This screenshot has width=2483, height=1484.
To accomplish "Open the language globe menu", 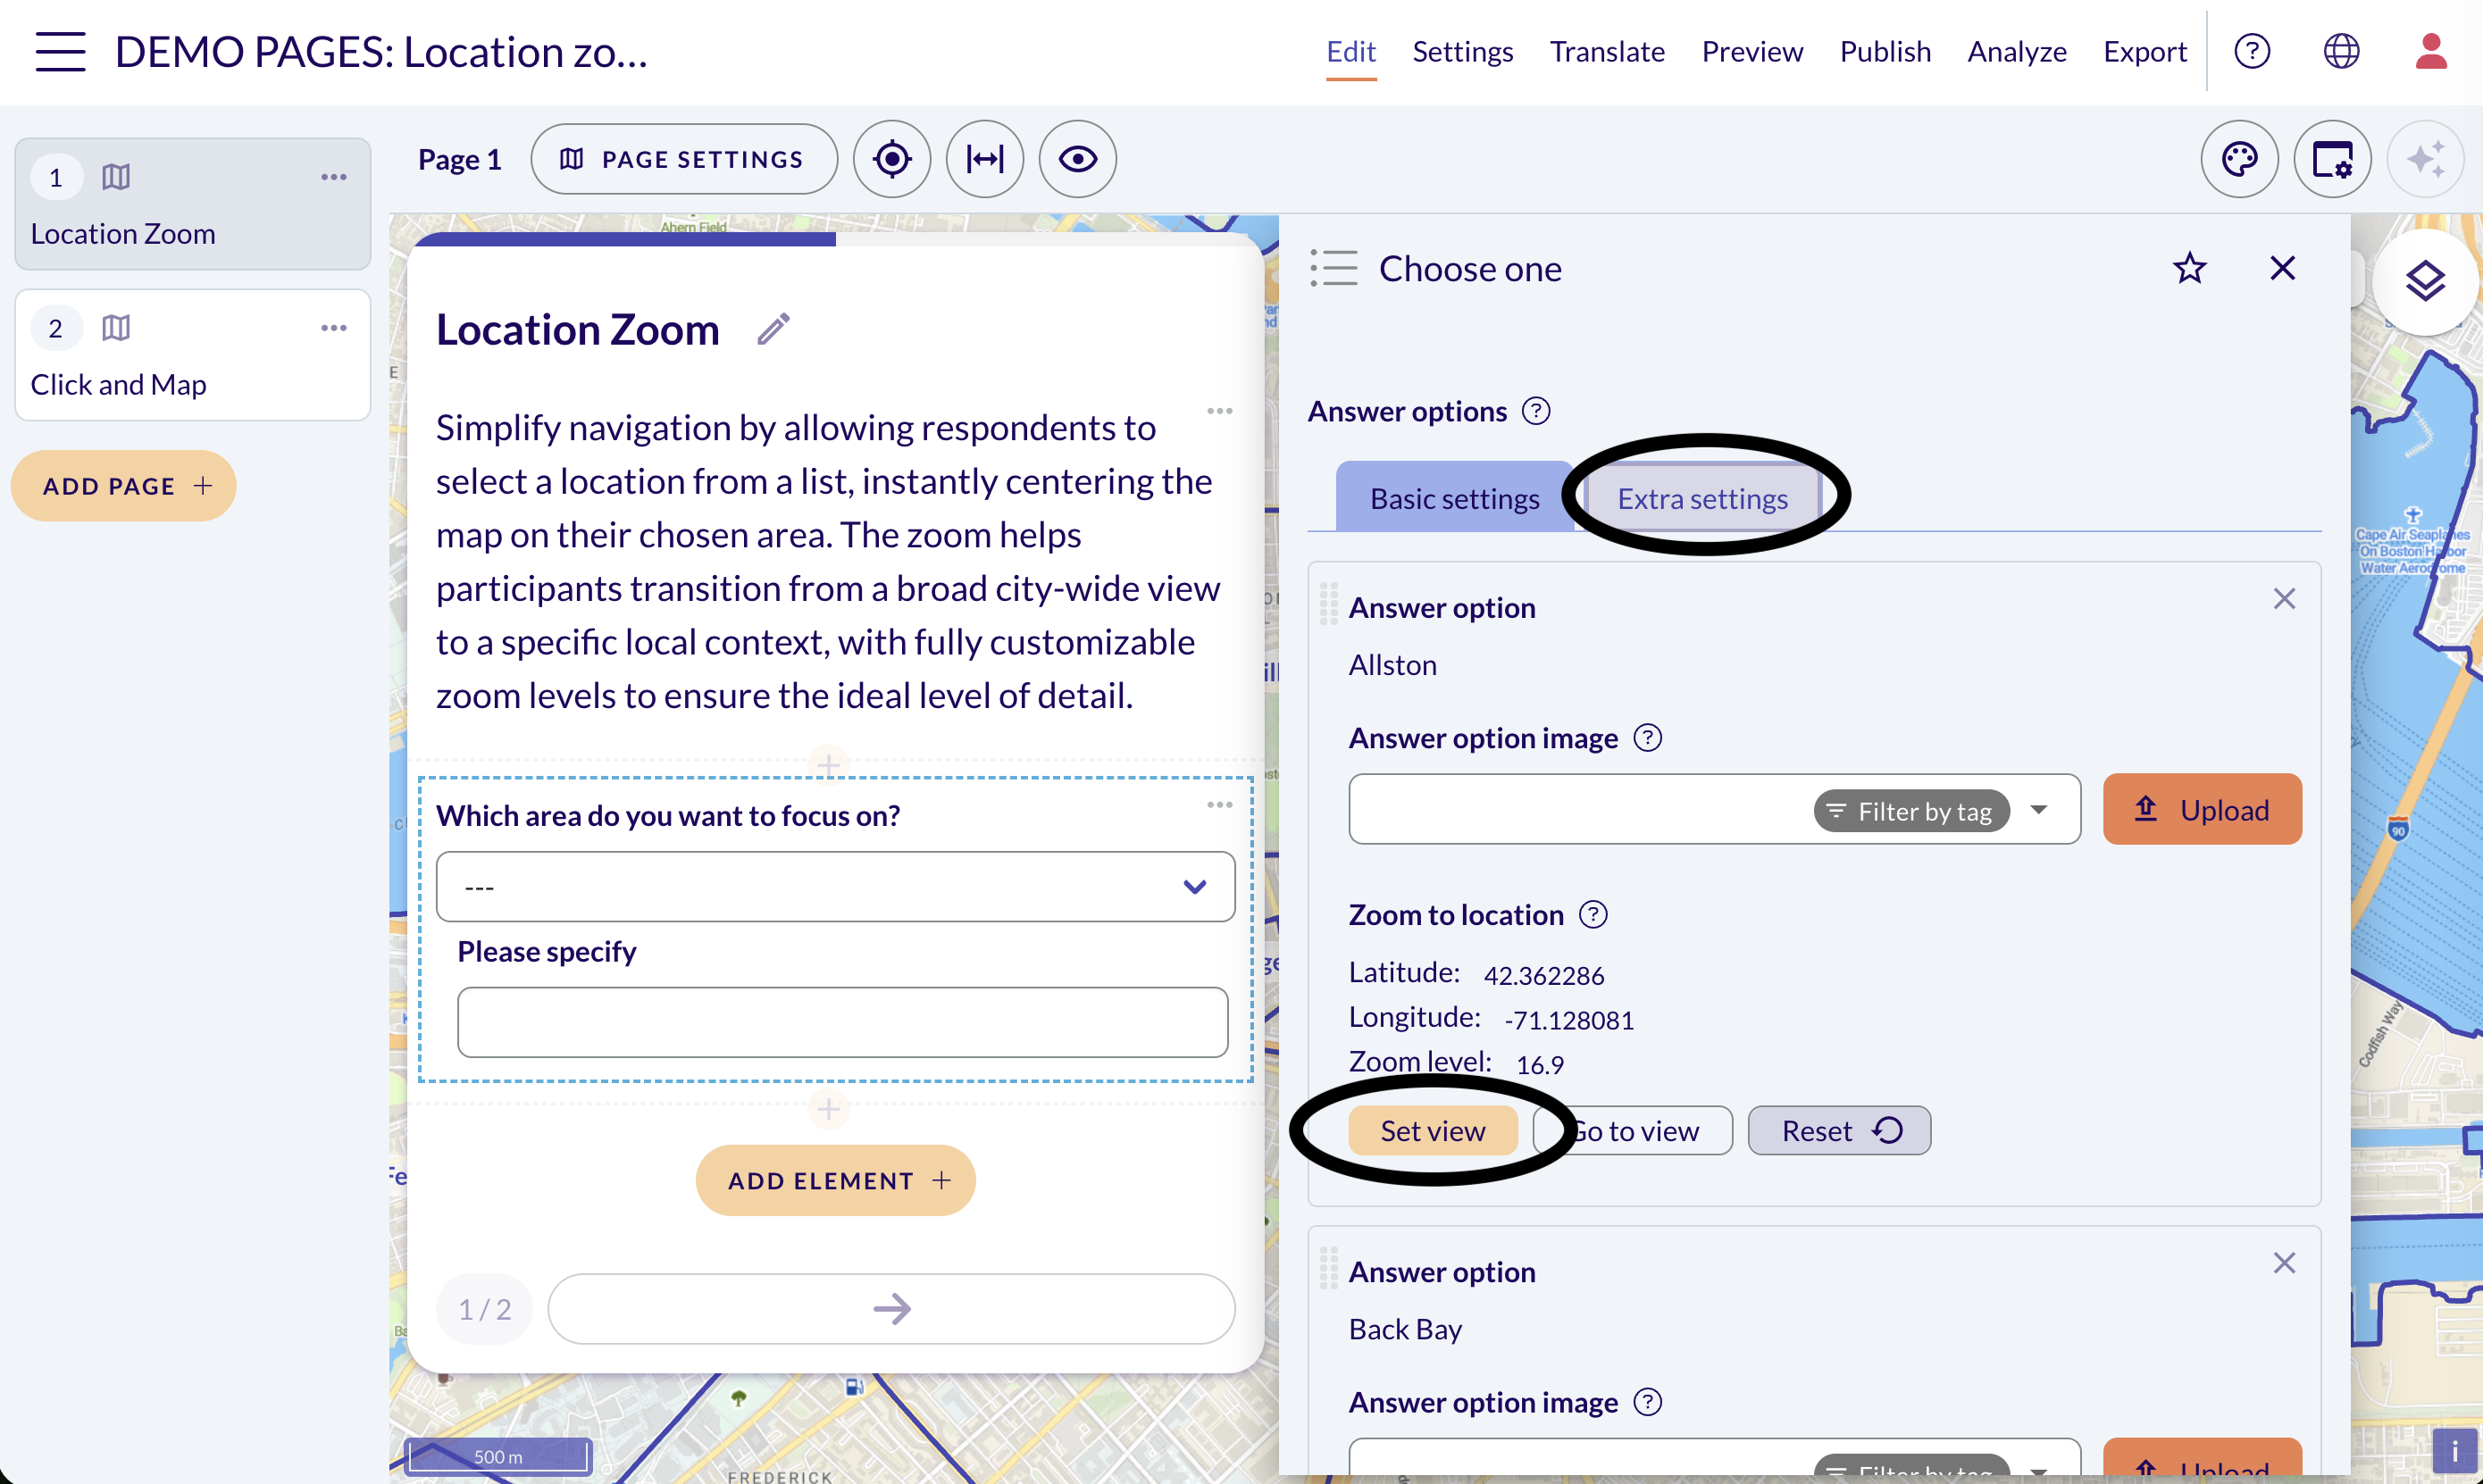I will (x=2341, y=51).
